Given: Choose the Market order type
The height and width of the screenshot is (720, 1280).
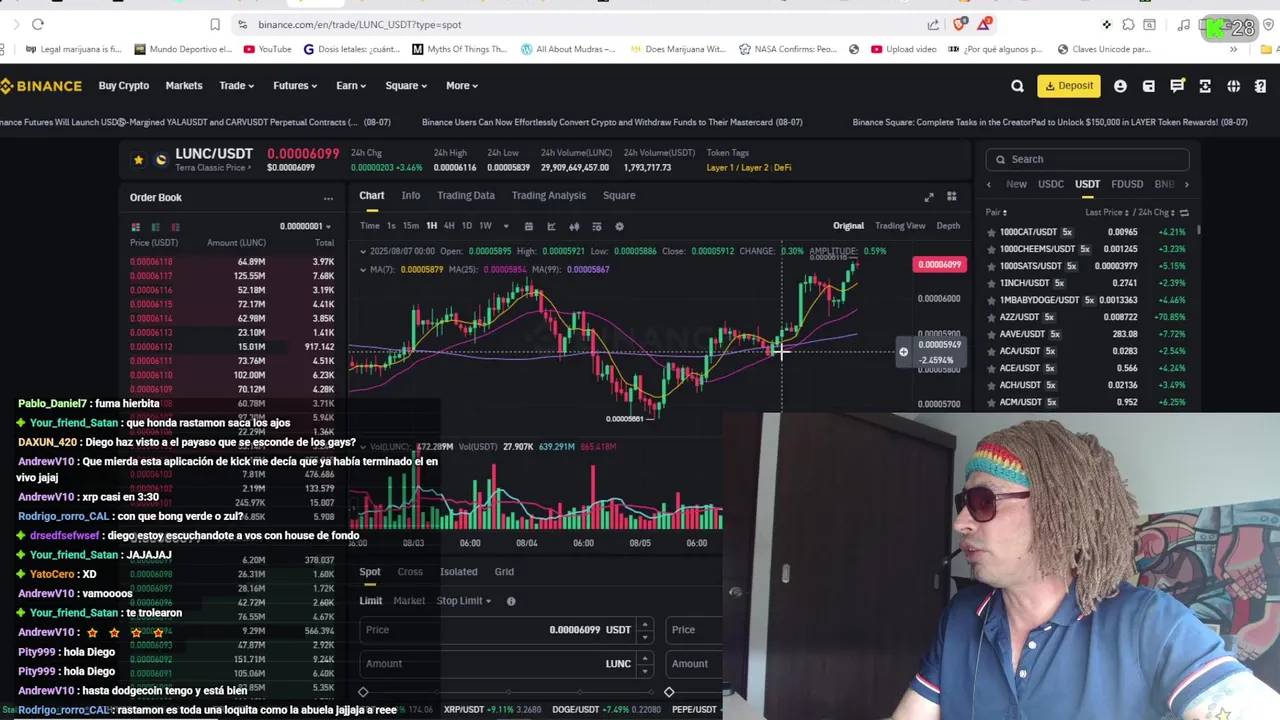Looking at the screenshot, I should [x=409, y=601].
